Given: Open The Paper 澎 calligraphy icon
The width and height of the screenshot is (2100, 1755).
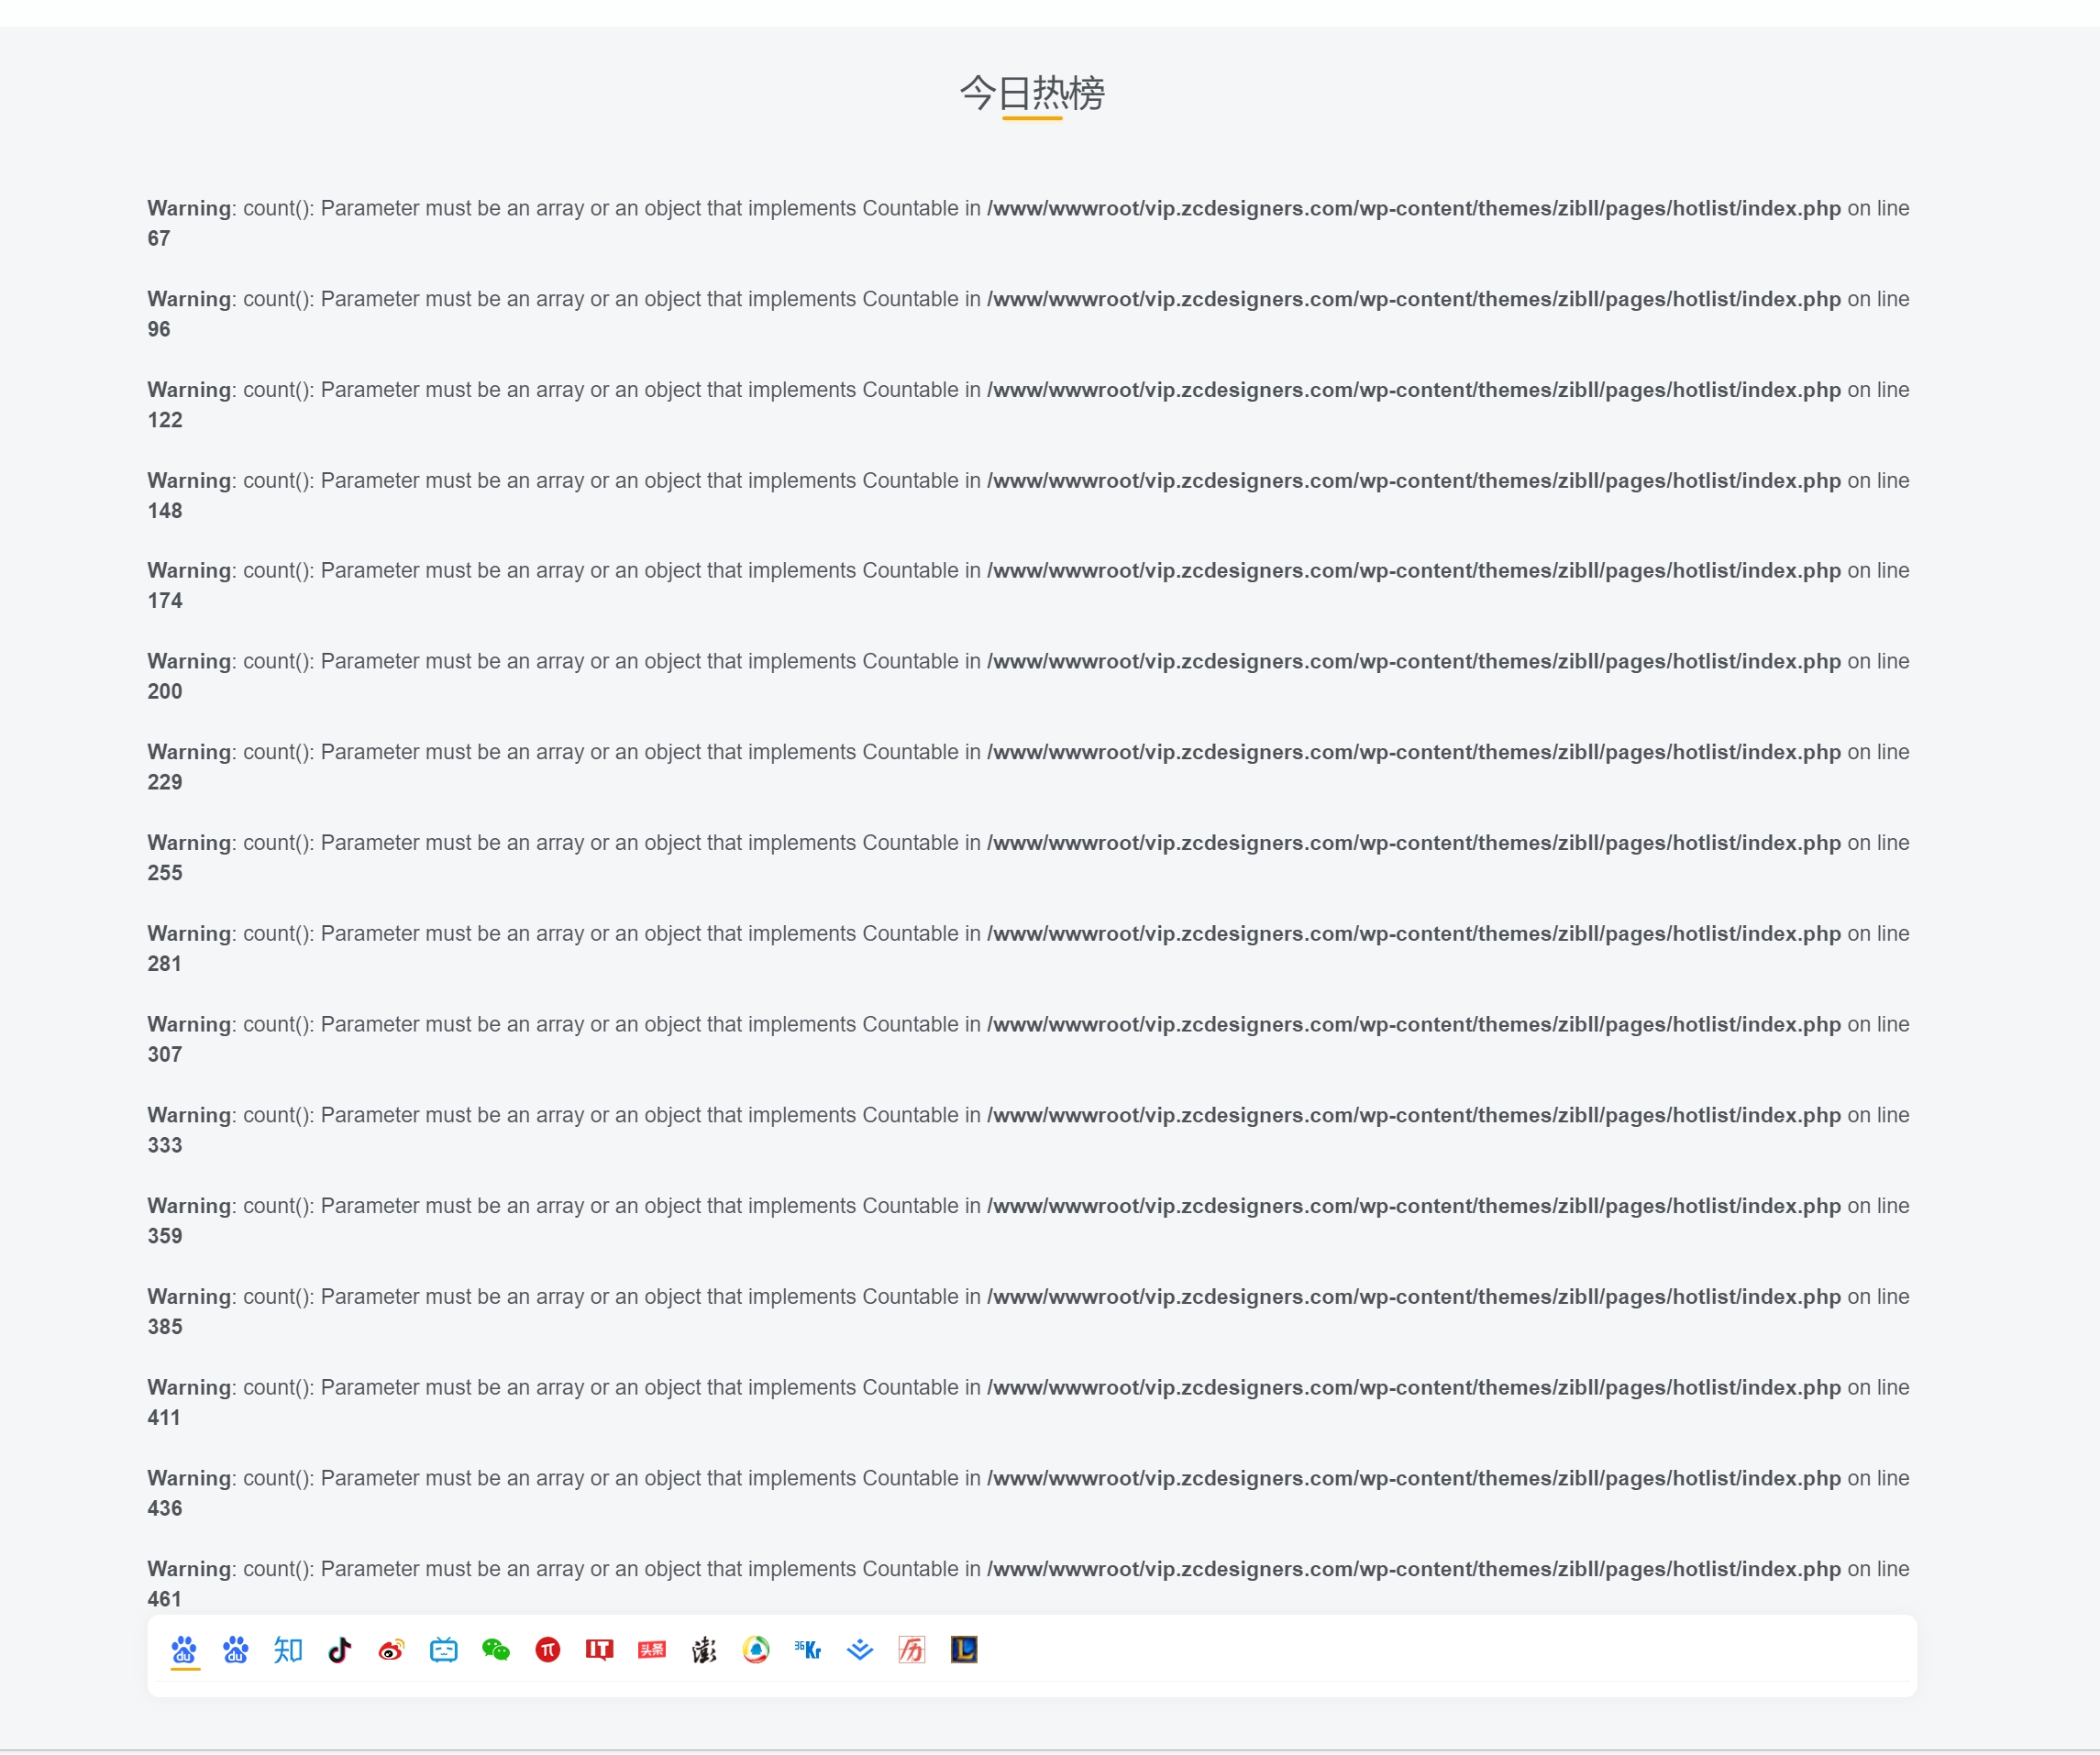Looking at the screenshot, I should (x=704, y=1649).
